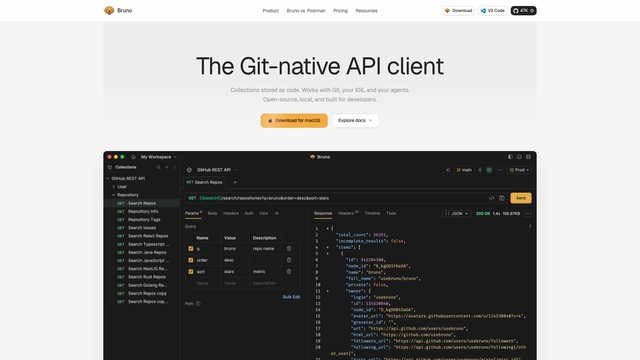640x360 pixels.
Task: Delete the order query parameter row
Action: tap(289, 260)
